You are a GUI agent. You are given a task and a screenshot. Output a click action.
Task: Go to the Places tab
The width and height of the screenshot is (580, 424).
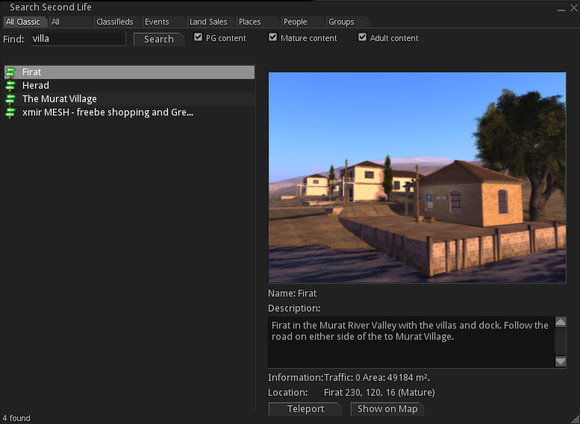tap(257, 22)
